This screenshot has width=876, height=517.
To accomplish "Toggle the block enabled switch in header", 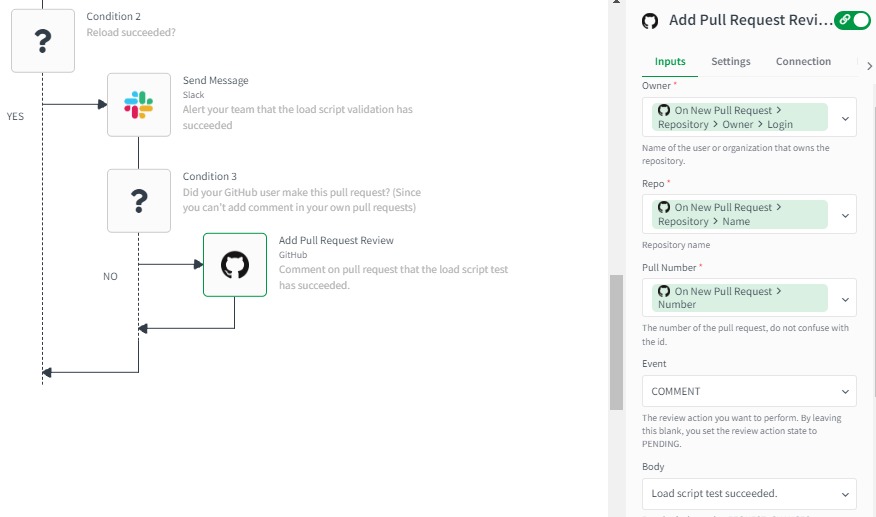I will (853, 20).
